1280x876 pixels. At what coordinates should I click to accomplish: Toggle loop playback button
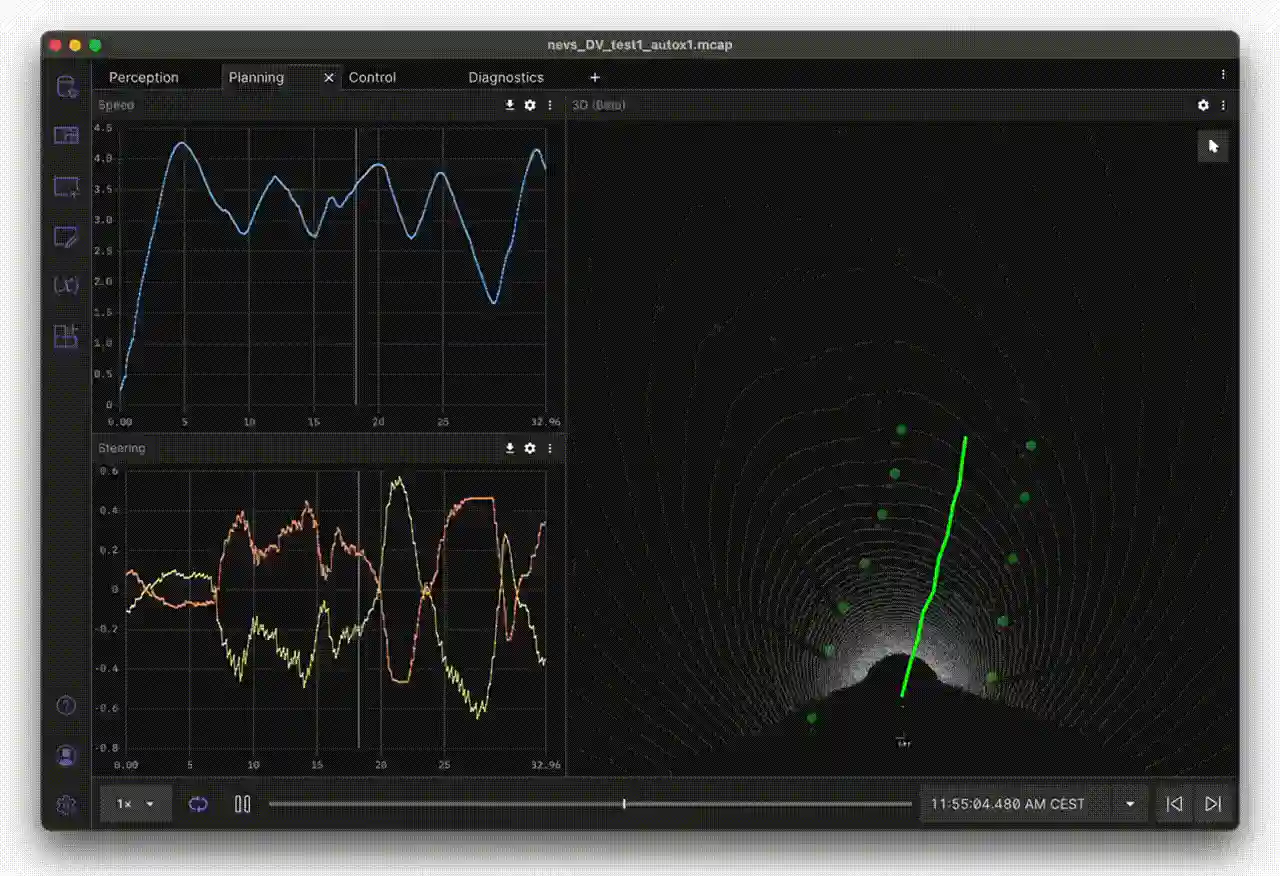click(198, 804)
